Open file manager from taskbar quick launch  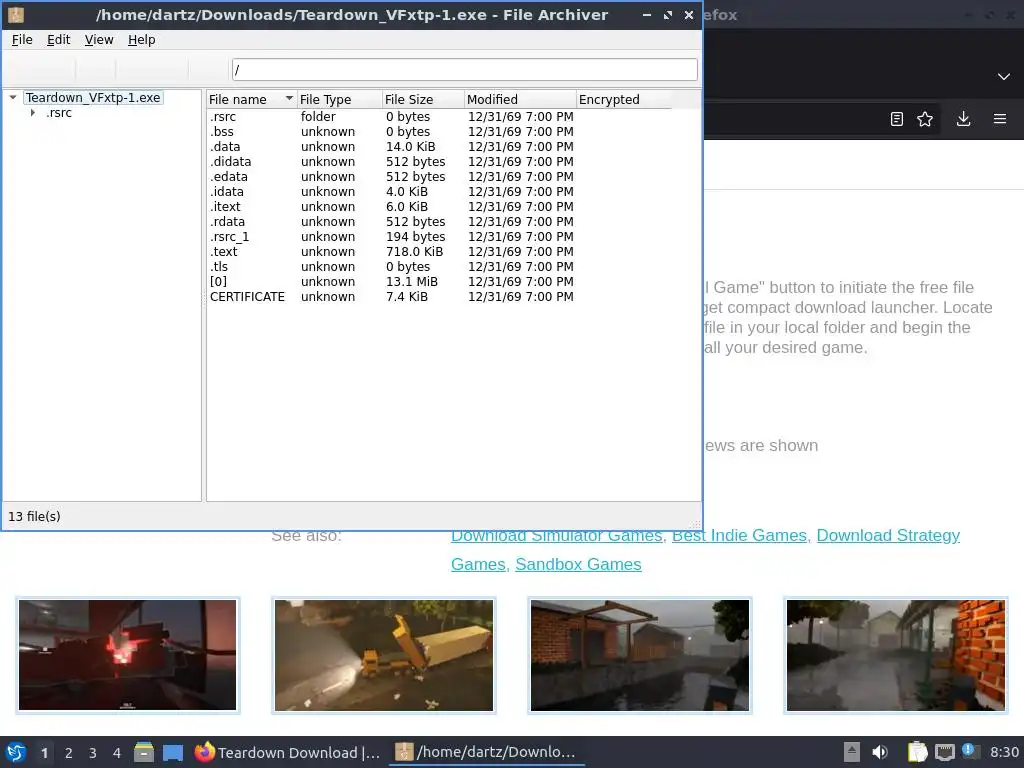(x=144, y=752)
